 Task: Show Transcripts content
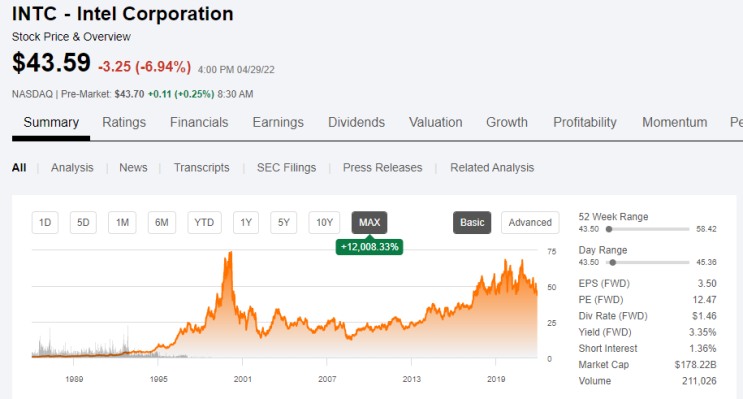point(201,168)
